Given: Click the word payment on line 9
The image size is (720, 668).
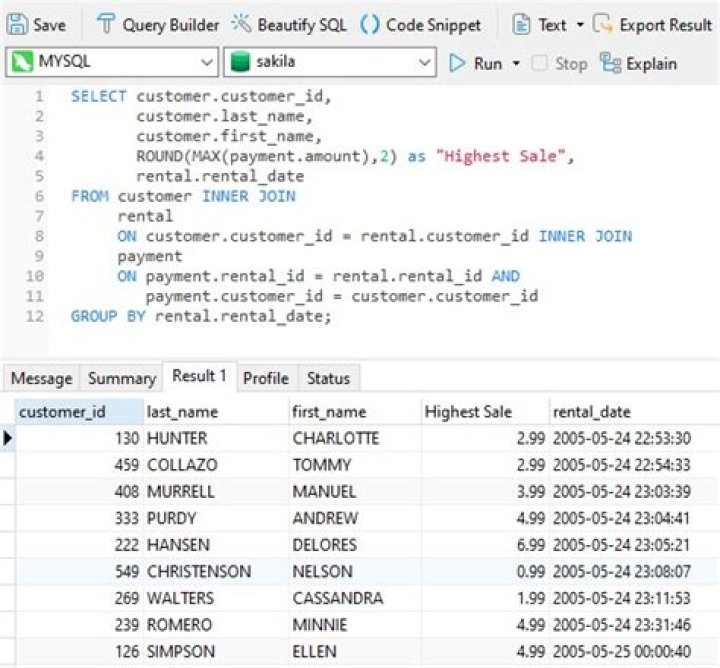Looking at the screenshot, I should click(x=150, y=256).
